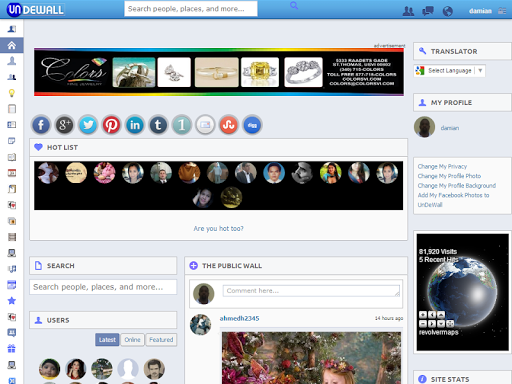This screenshot has height=384, width=512.
Task: Switch to the Online users tab
Action: tap(132, 340)
